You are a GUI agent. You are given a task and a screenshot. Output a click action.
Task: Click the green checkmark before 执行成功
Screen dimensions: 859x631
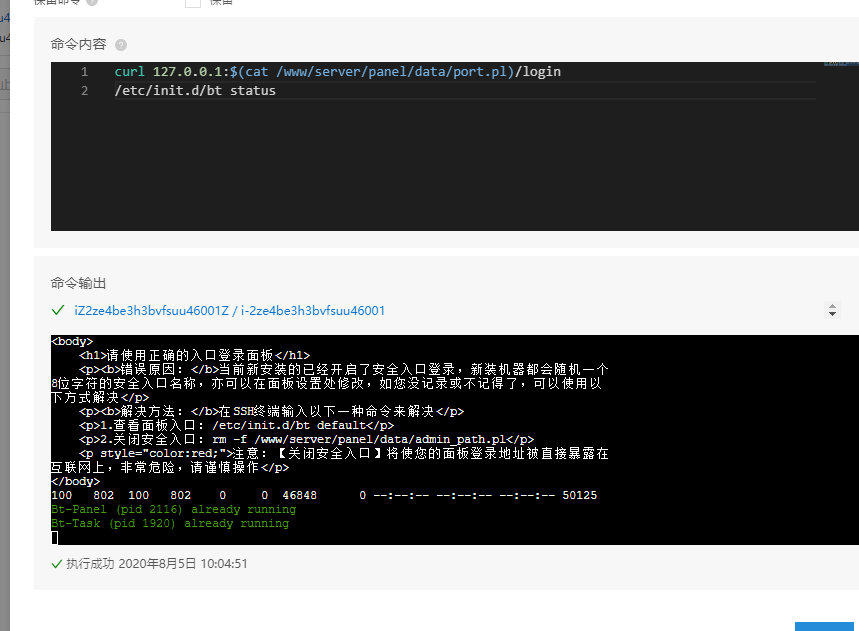[x=56, y=564]
